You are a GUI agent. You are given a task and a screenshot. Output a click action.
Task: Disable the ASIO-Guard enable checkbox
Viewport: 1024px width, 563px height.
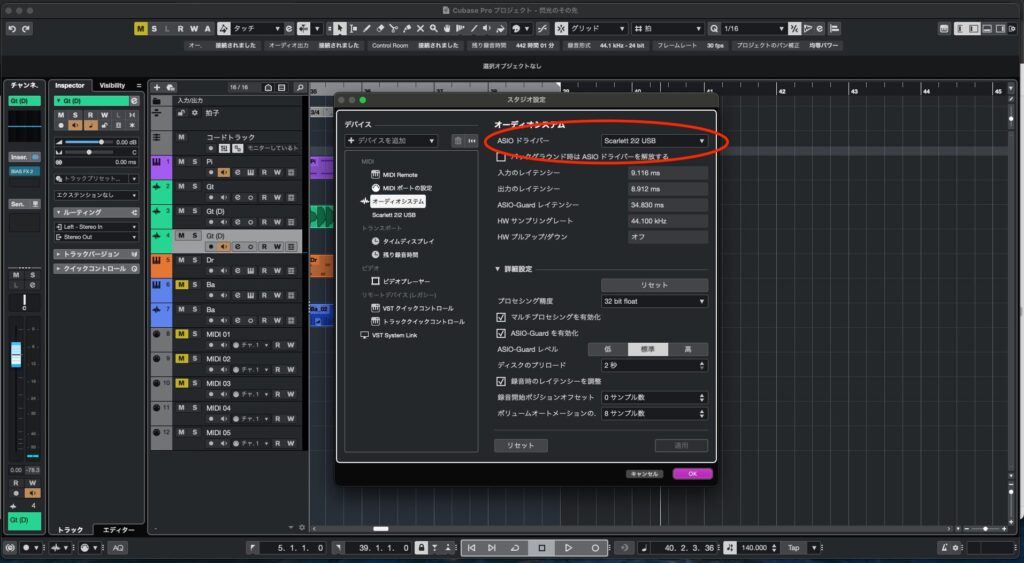(502, 333)
